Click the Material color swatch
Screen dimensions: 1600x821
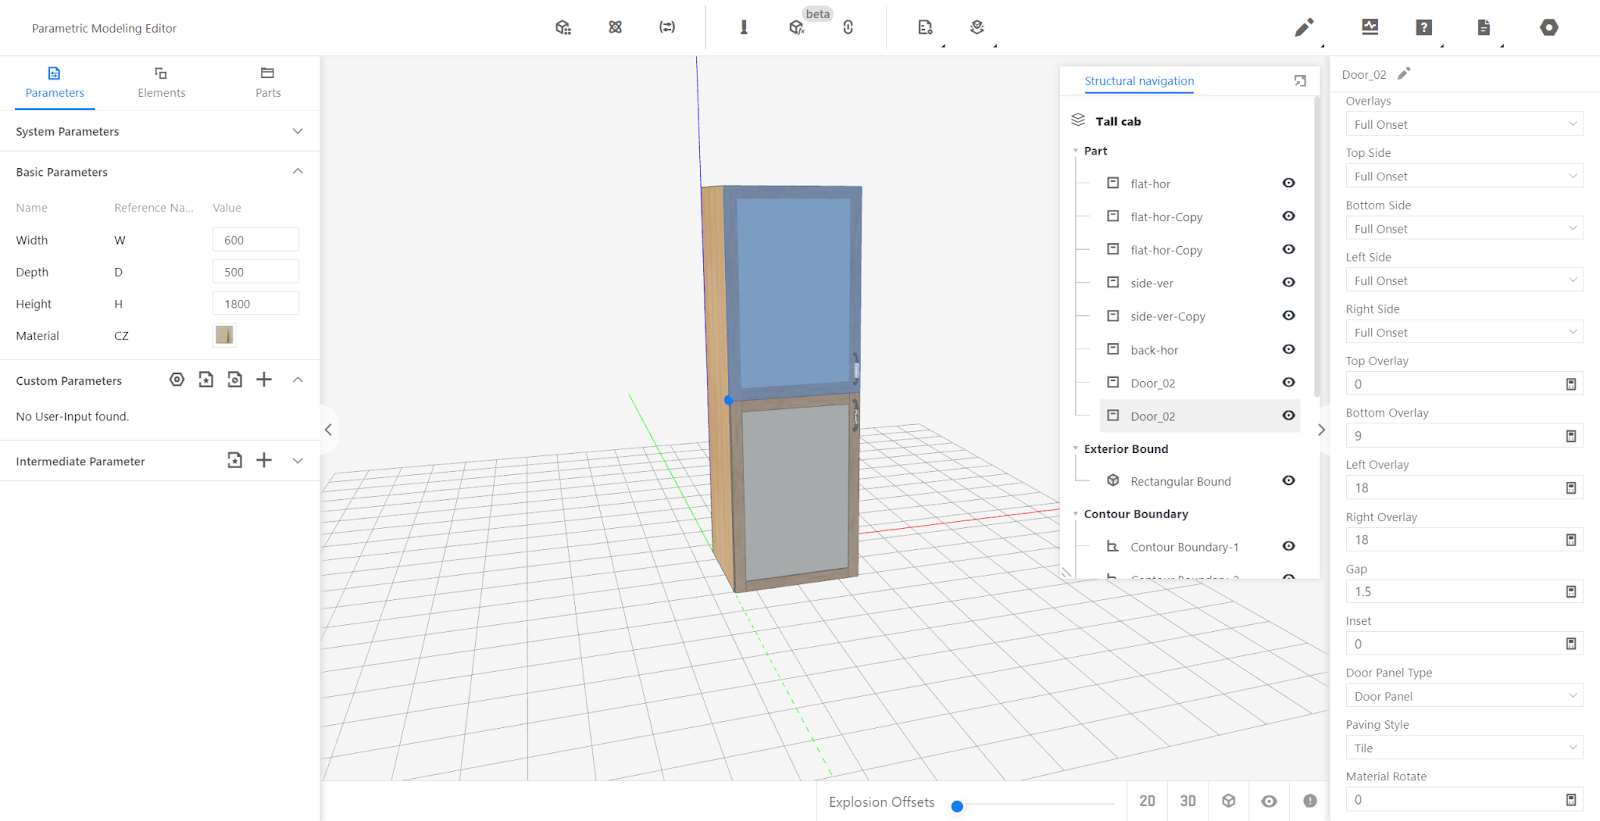224,335
